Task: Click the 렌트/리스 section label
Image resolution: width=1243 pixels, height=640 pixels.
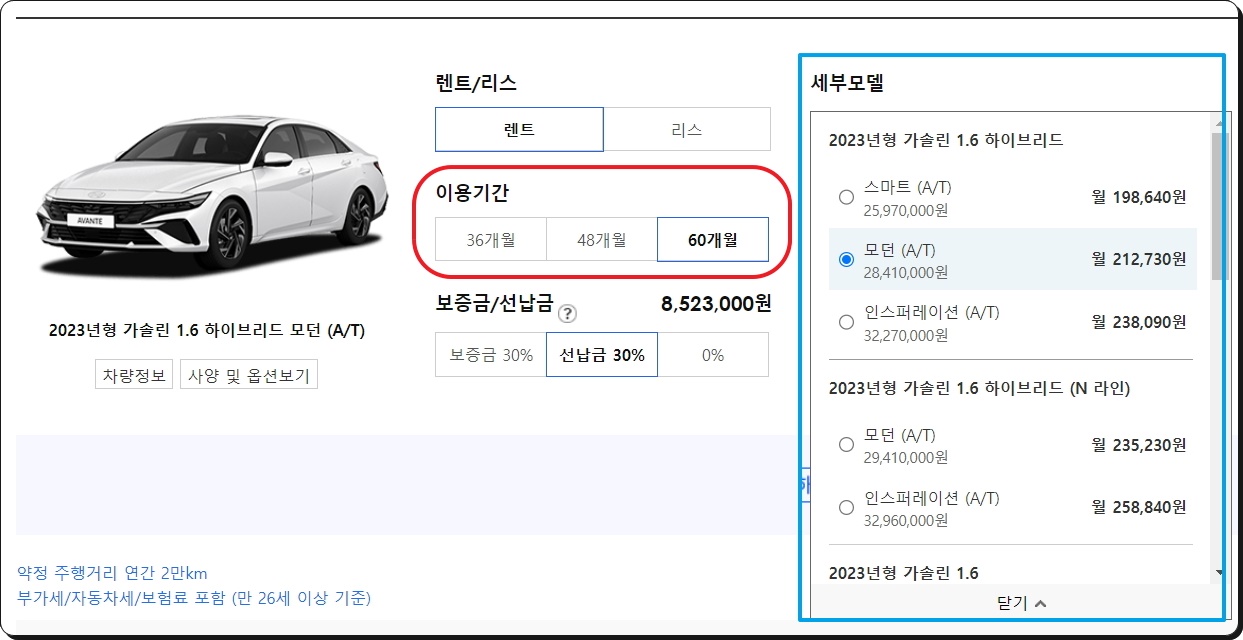Action: pyautogui.click(x=476, y=83)
